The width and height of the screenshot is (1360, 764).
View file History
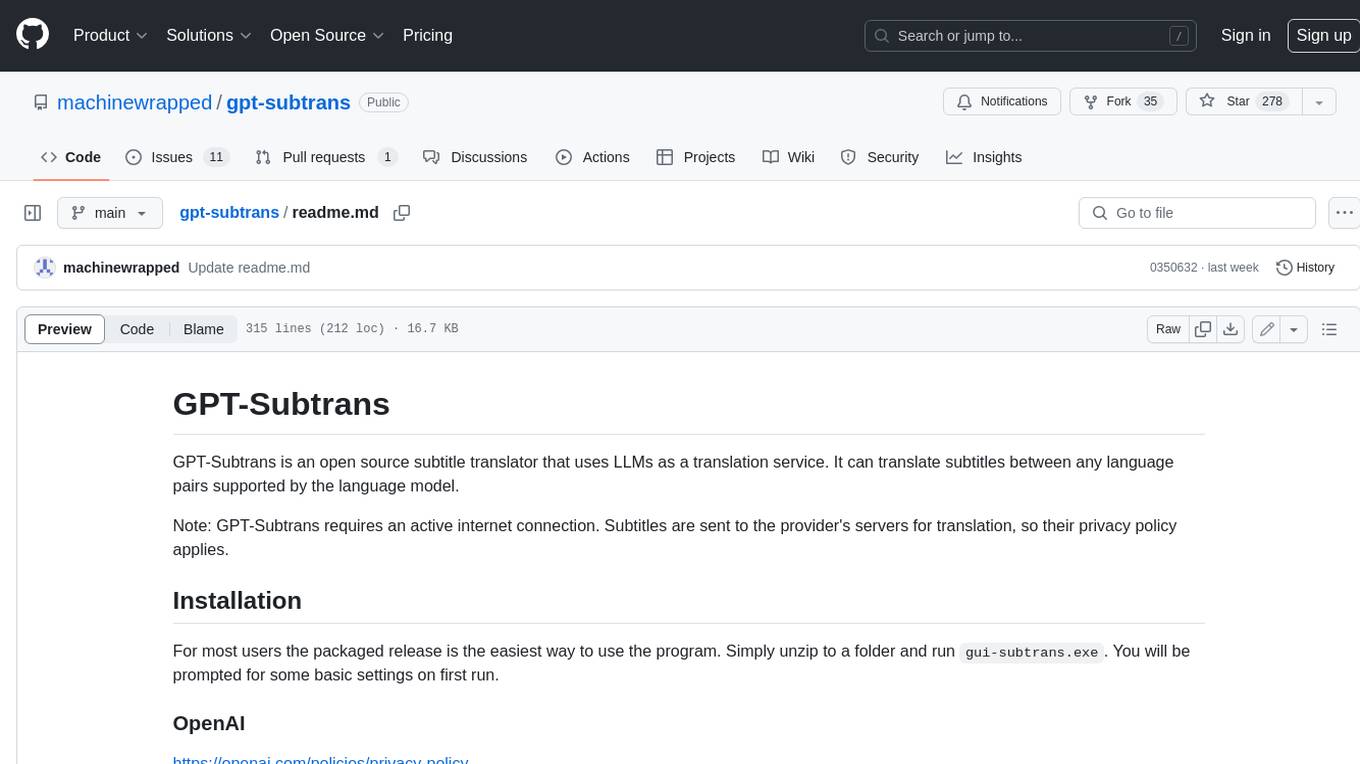(1305, 267)
